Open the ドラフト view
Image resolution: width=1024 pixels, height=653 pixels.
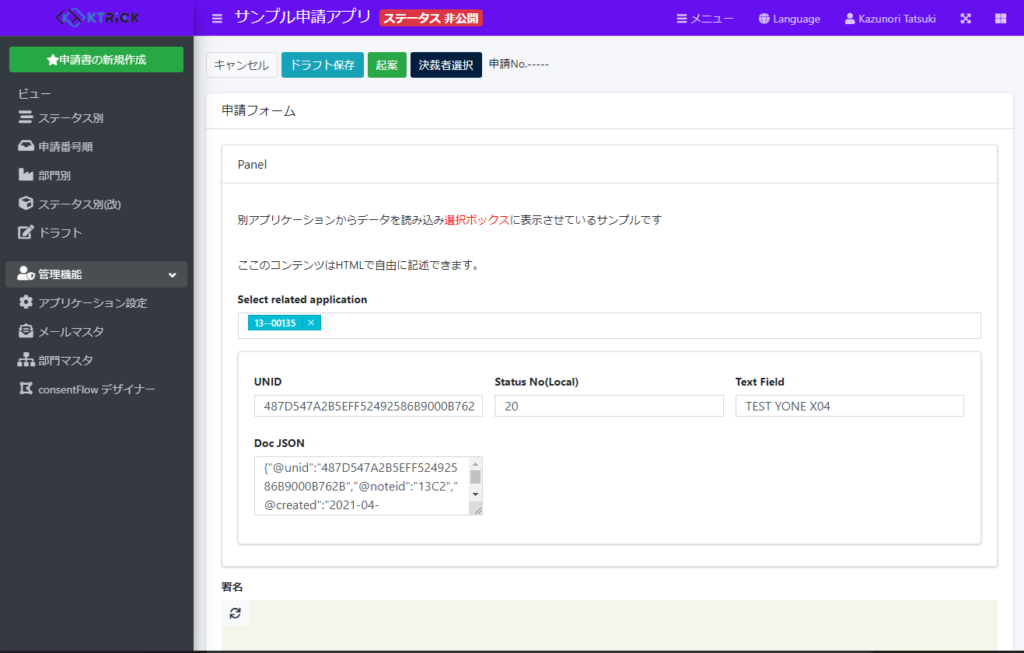click(x=60, y=233)
